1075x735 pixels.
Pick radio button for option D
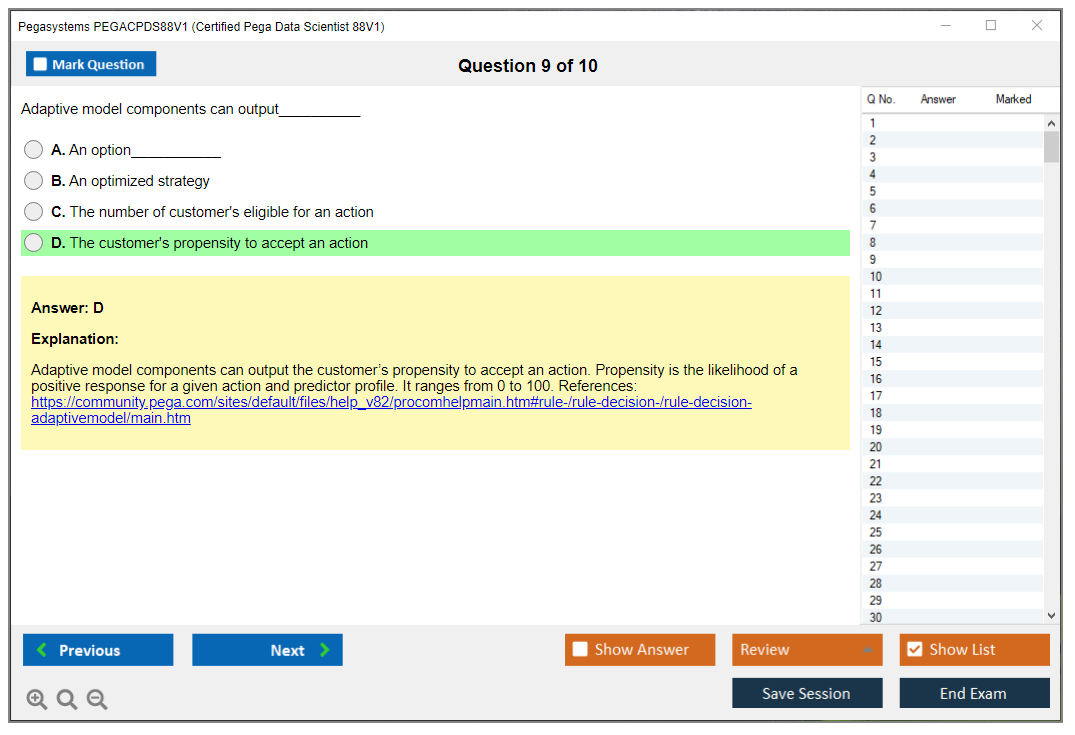point(33,243)
